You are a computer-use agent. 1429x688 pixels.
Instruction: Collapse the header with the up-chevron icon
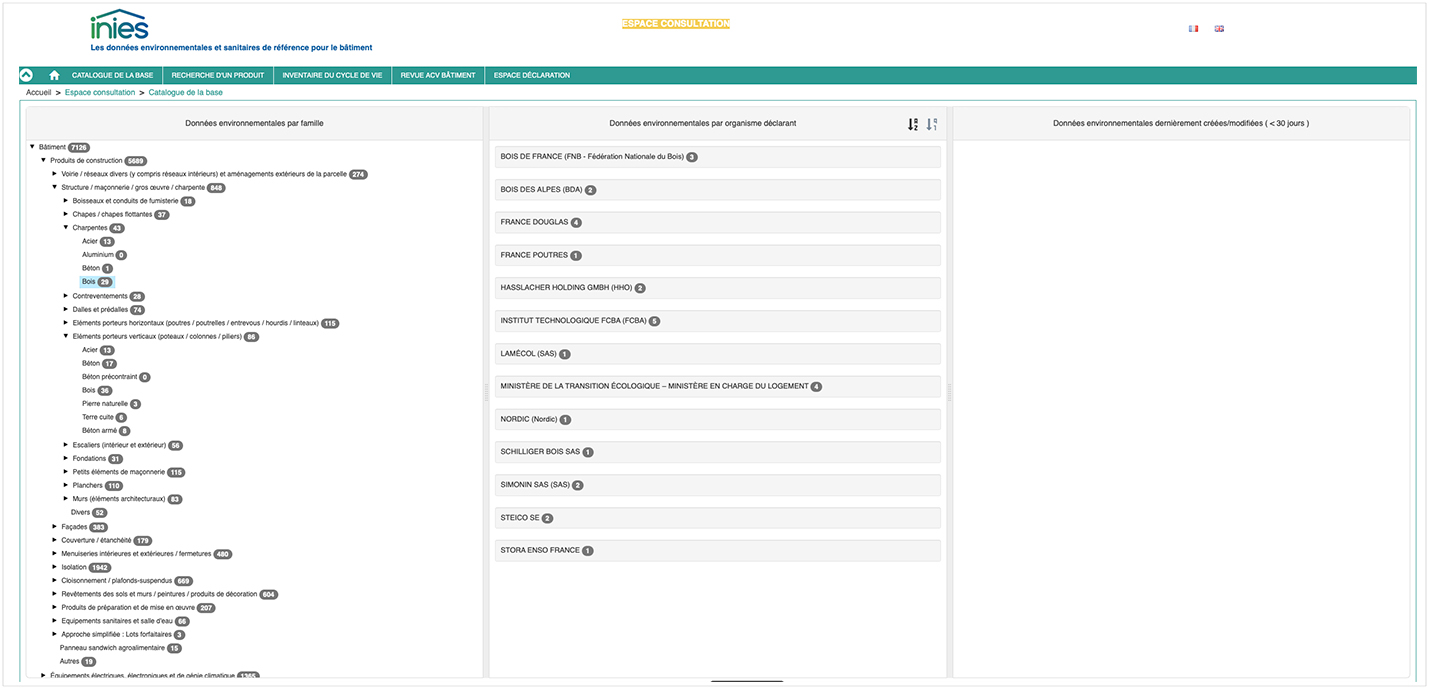click(x=26, y=75)
